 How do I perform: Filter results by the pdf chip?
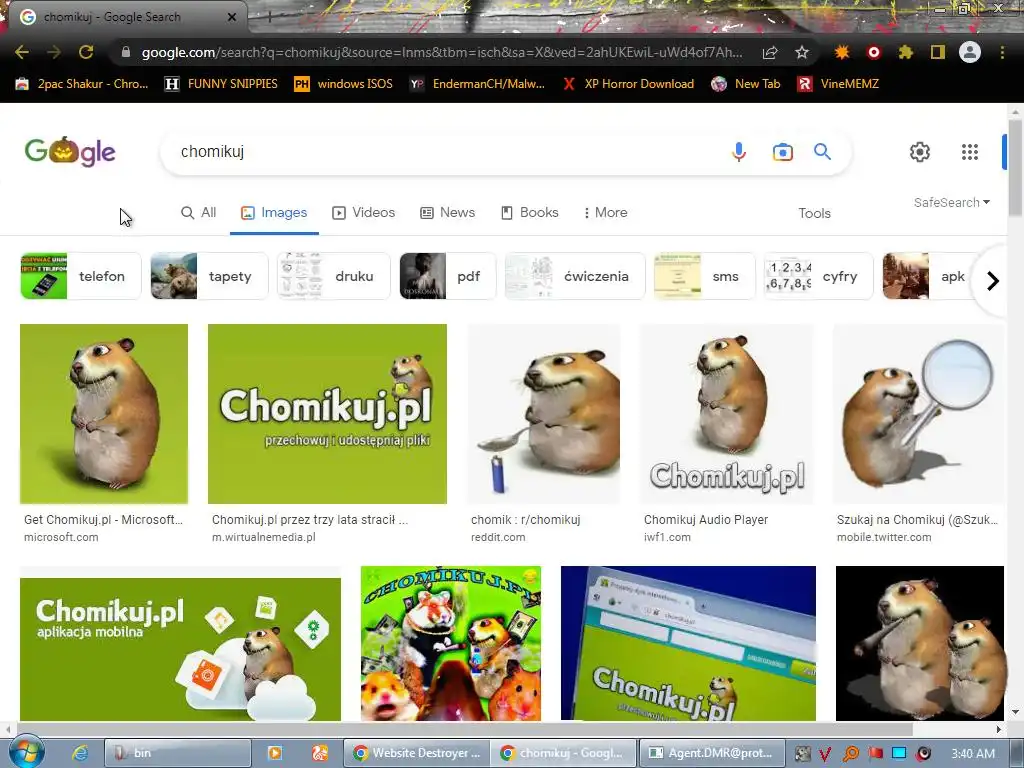tap(448, 276)
